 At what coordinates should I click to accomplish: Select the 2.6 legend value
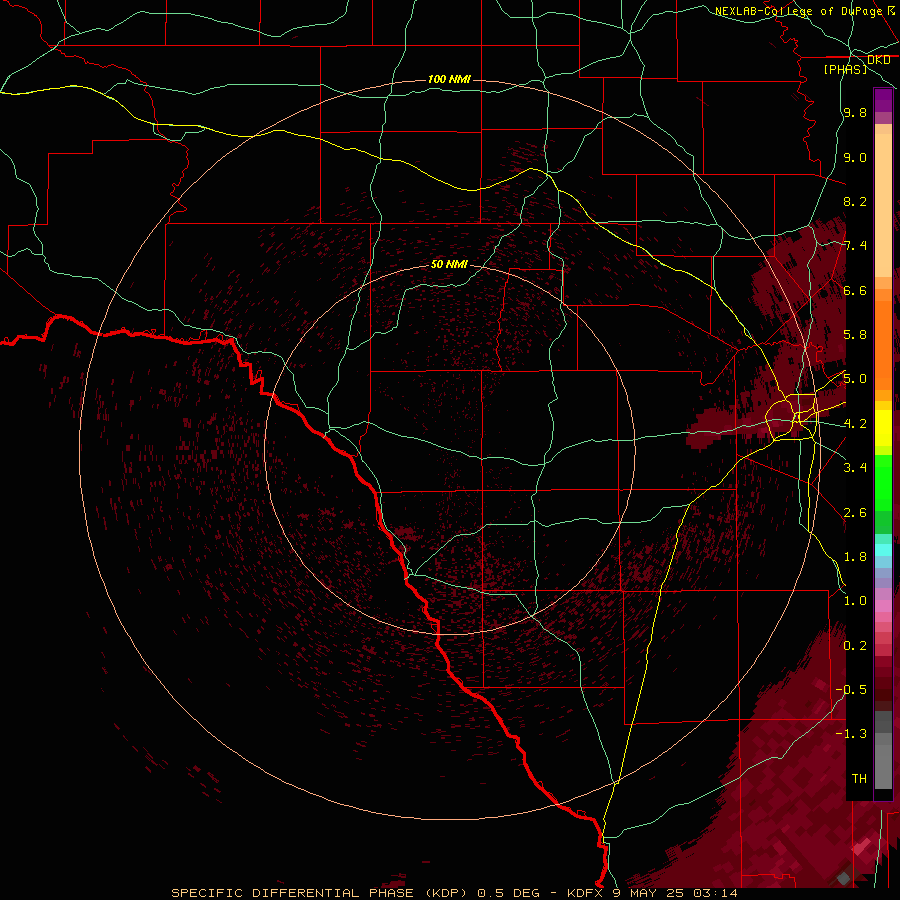(x=855, y=513)
